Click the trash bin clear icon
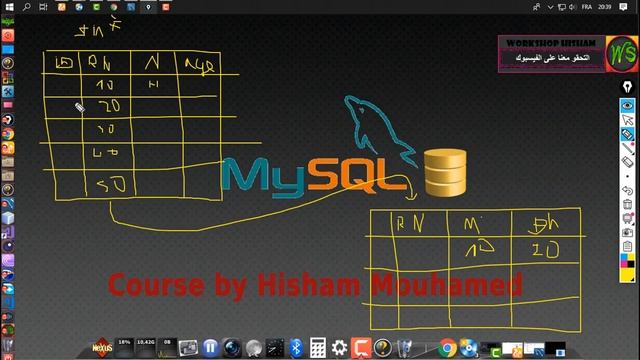This screenshot has height=360, width=640. [x=627, y=204]
